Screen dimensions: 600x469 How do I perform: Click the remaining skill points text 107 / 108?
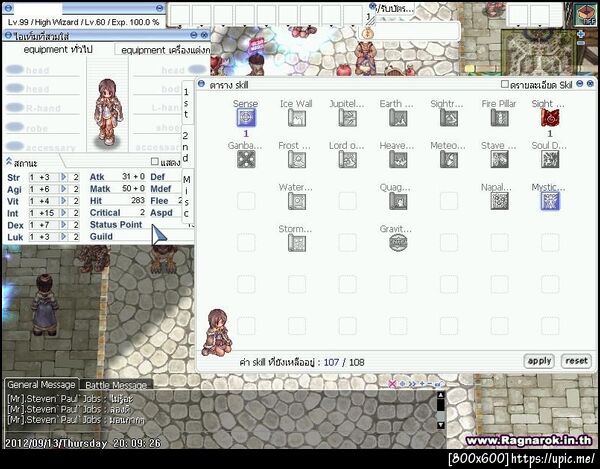pos(344,362)
